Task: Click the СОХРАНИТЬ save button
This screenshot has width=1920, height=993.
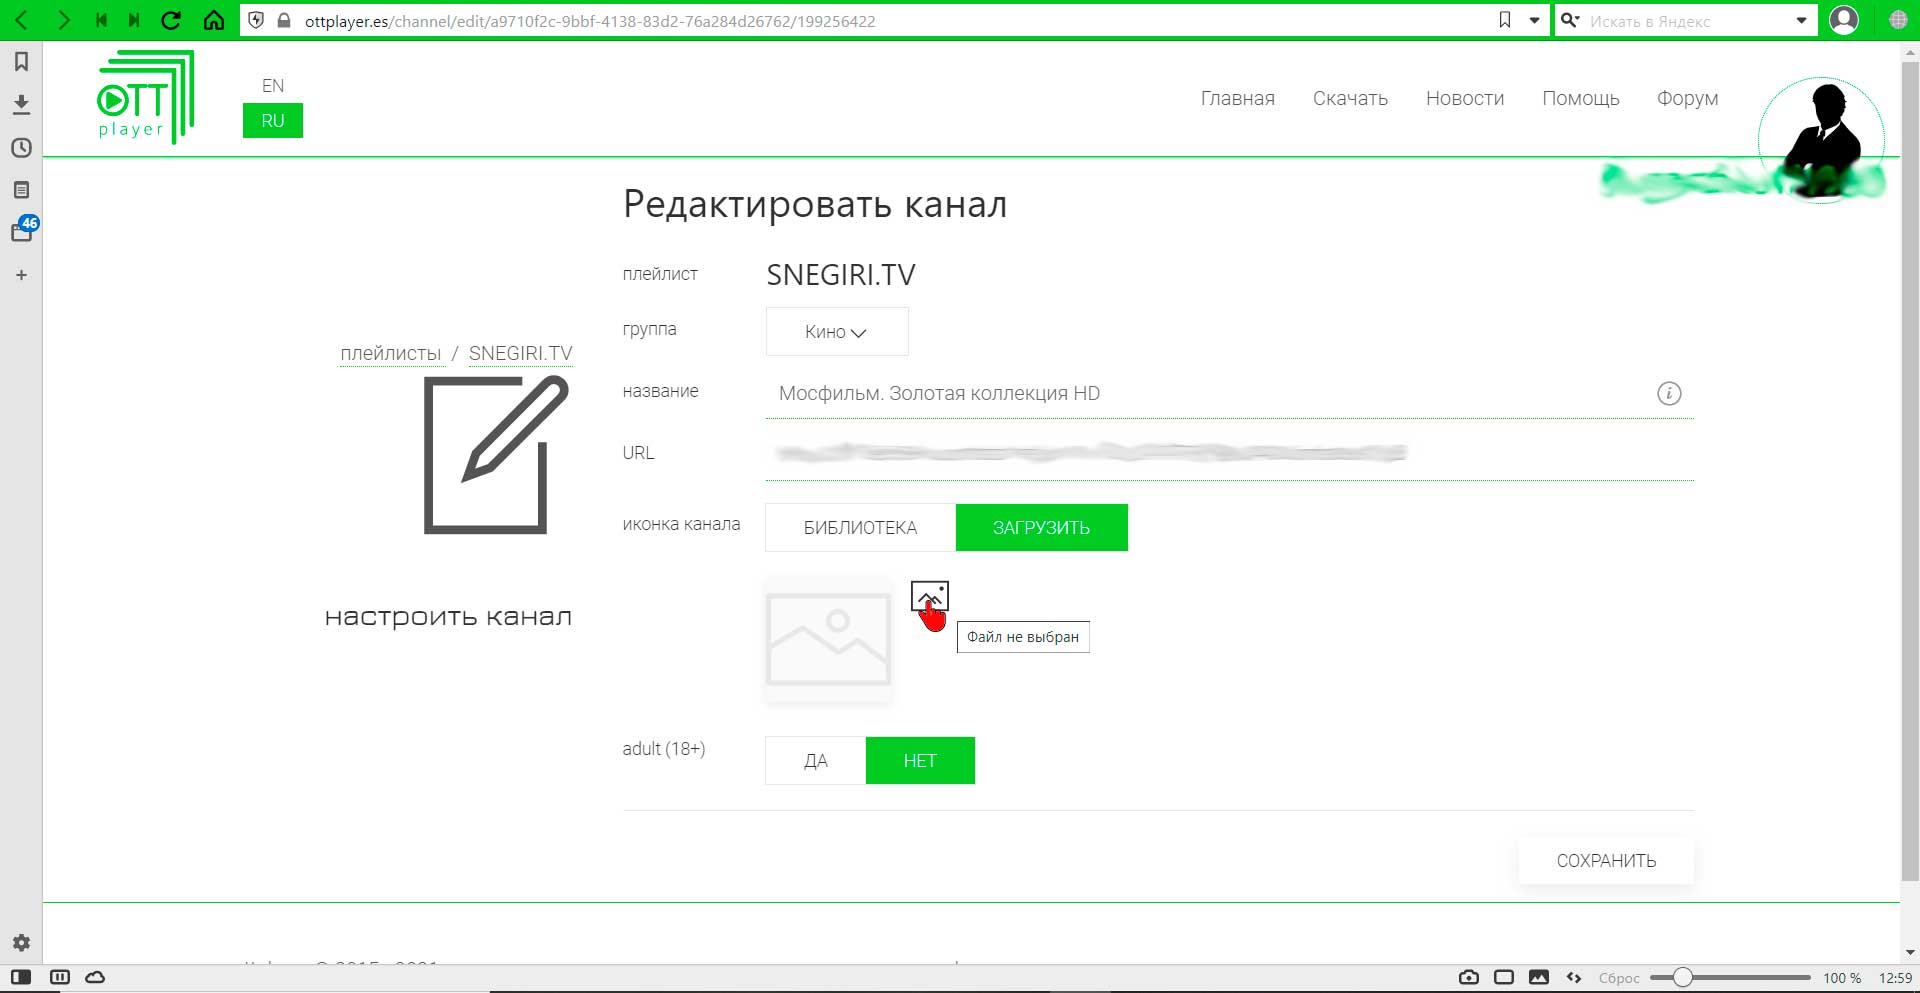Action: pyautogui.click(x=1606, y=861)
